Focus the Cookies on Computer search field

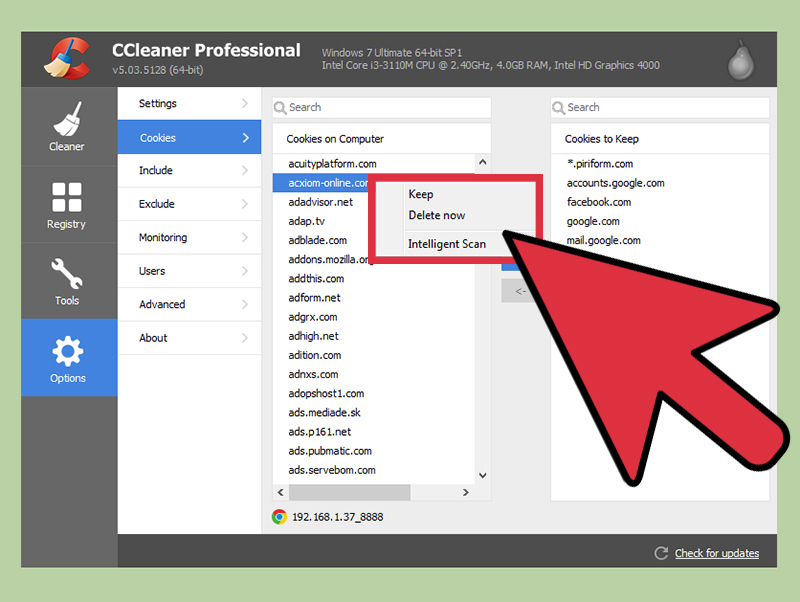click(382, 108)
